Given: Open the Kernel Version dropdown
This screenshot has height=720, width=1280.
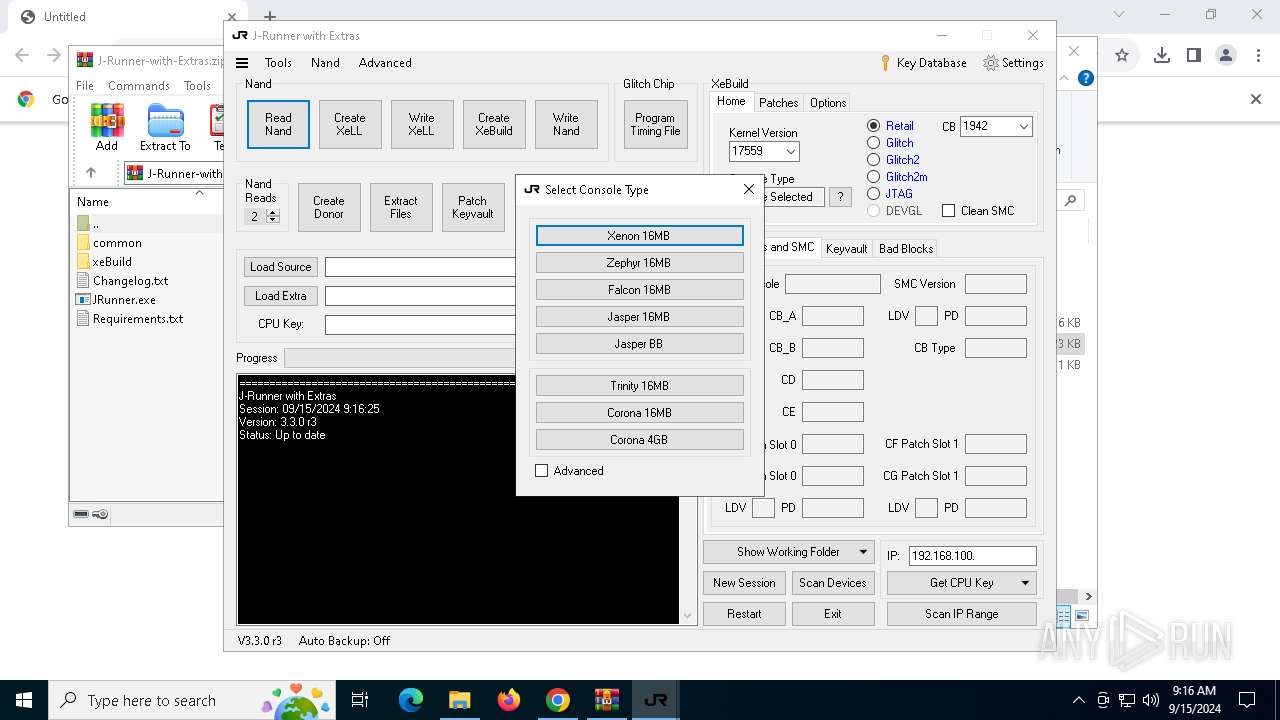Looking at the screenshot, I should (790, 151).
